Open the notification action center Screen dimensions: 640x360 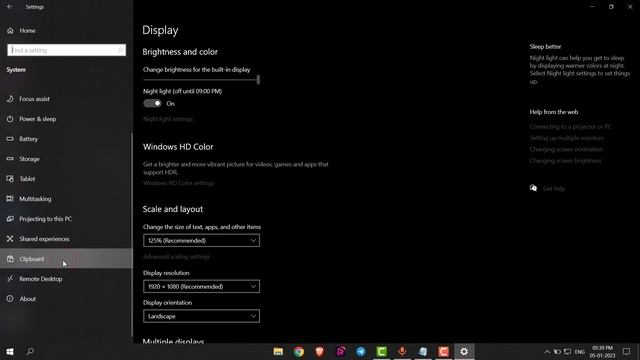pyautogui.click(x=627, y=351)
